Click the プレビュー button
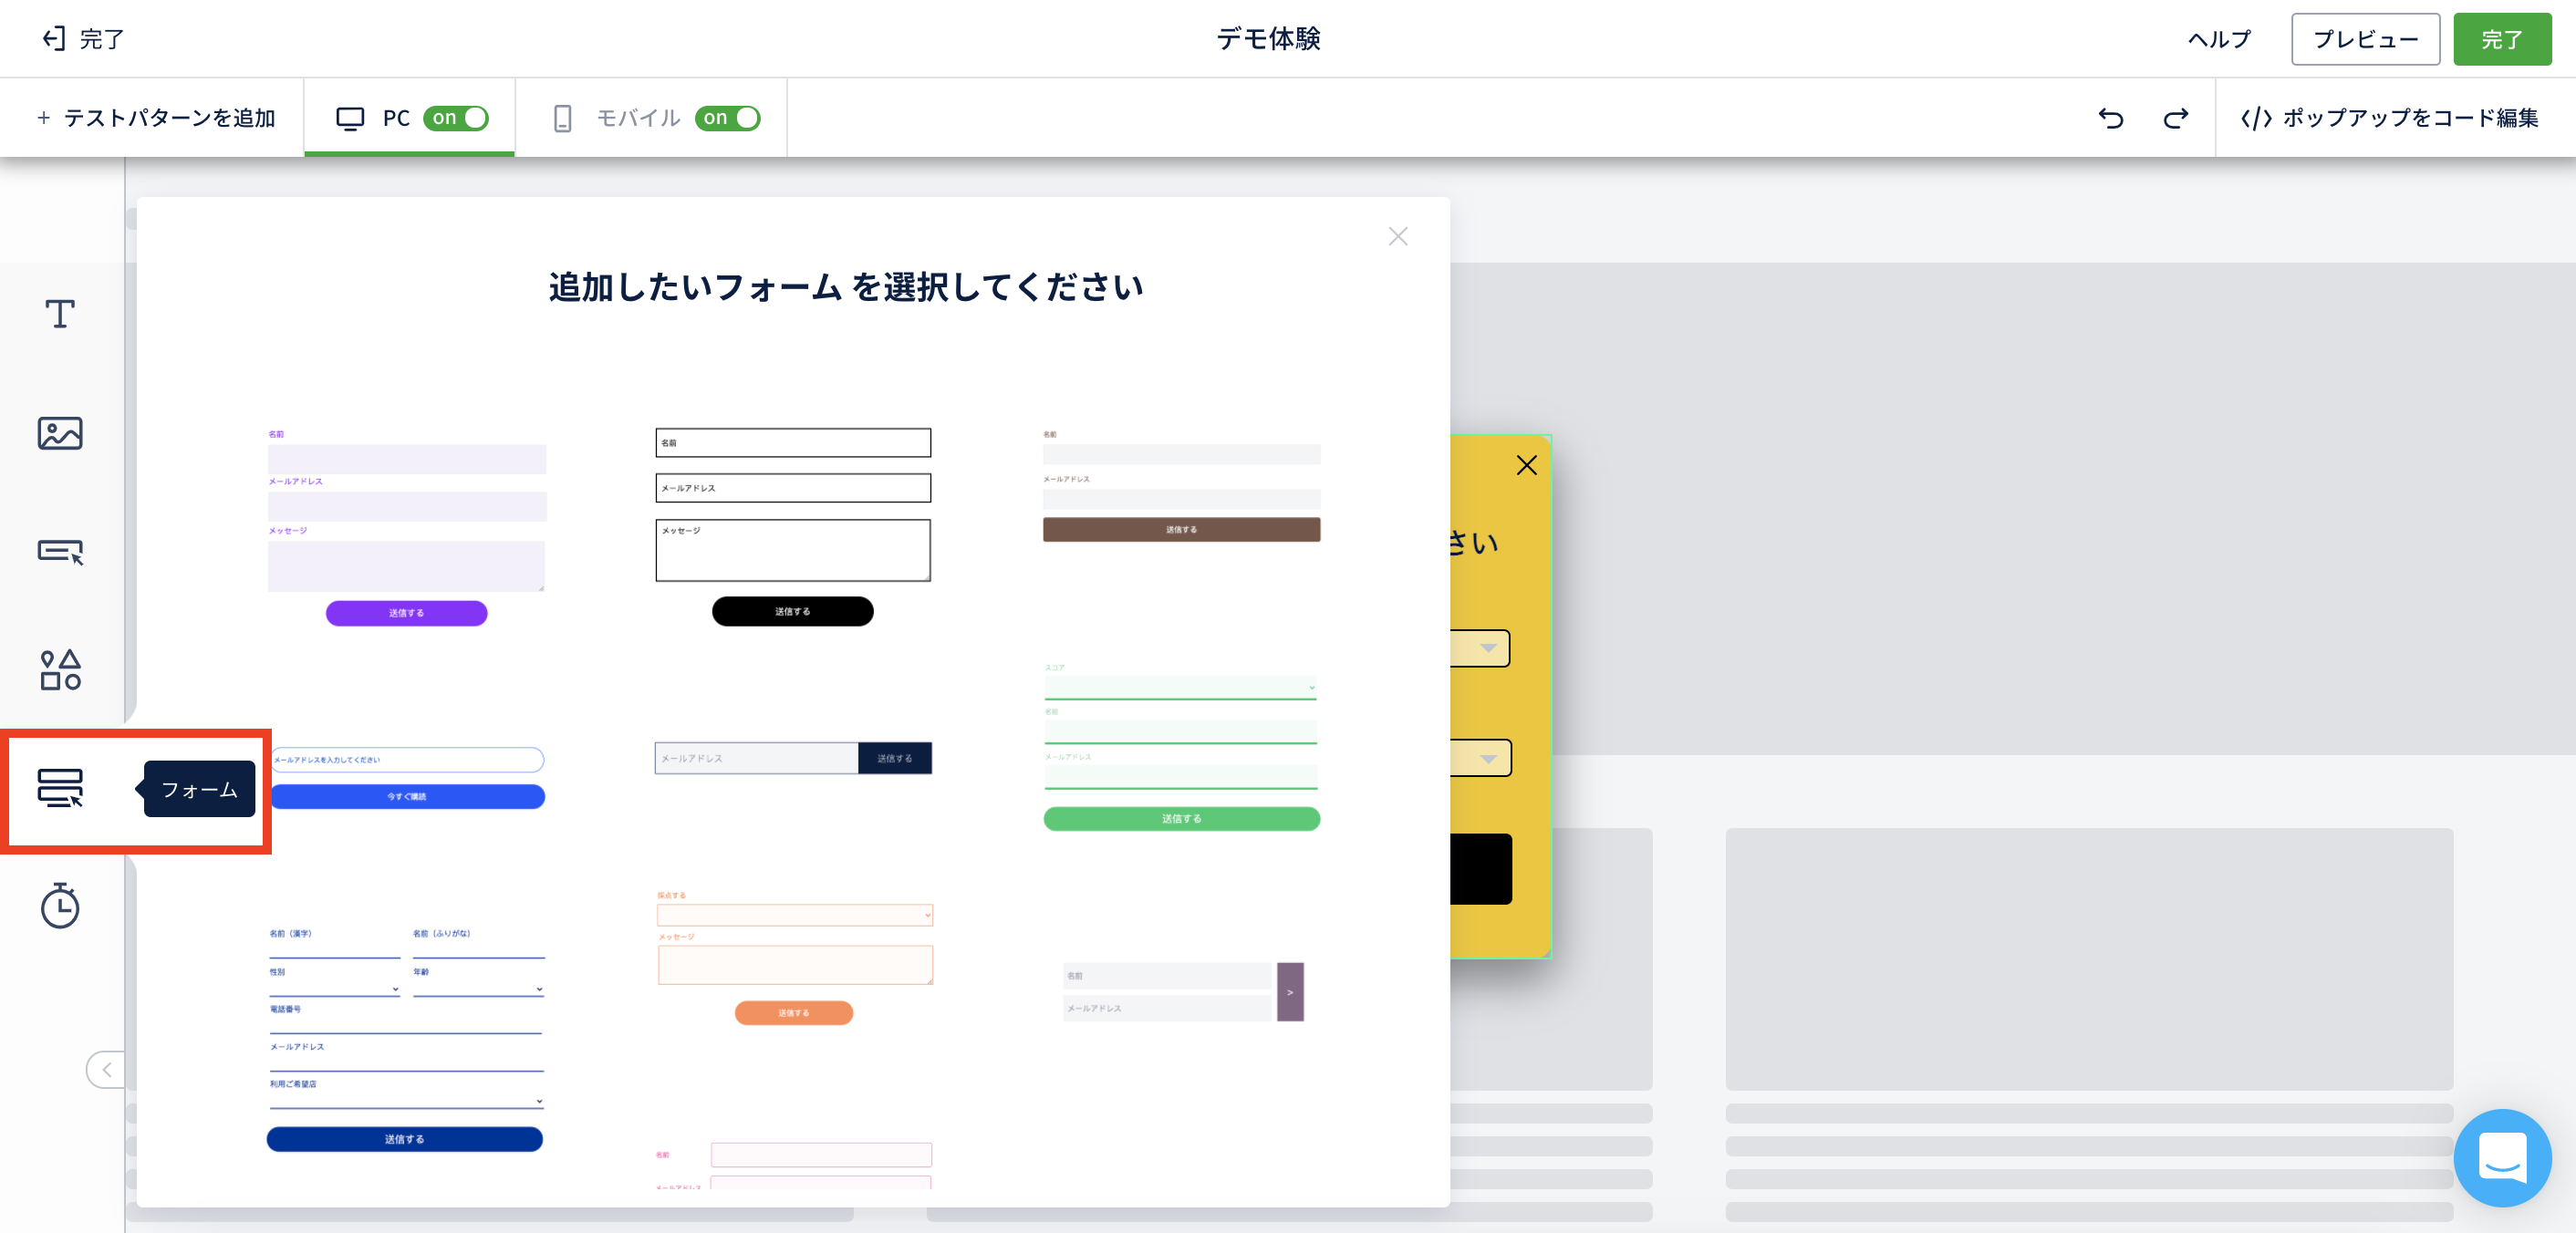 point(2365,39)
